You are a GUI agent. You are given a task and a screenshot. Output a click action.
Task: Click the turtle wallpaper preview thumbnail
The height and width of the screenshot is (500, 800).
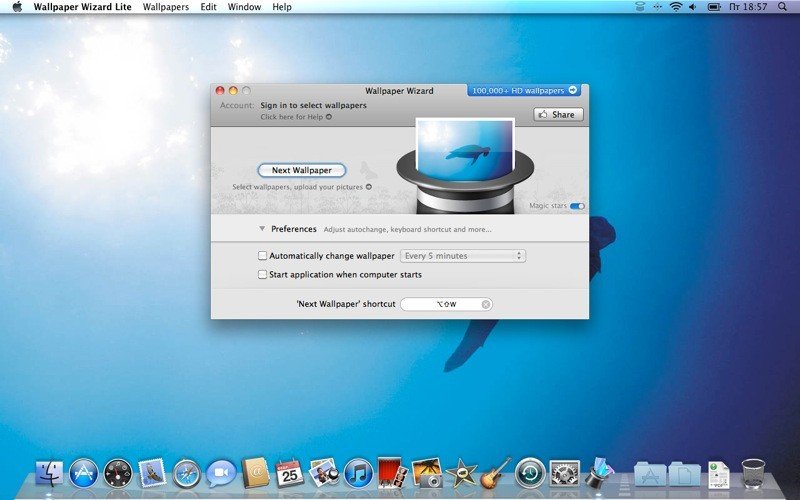click(465, 151)
